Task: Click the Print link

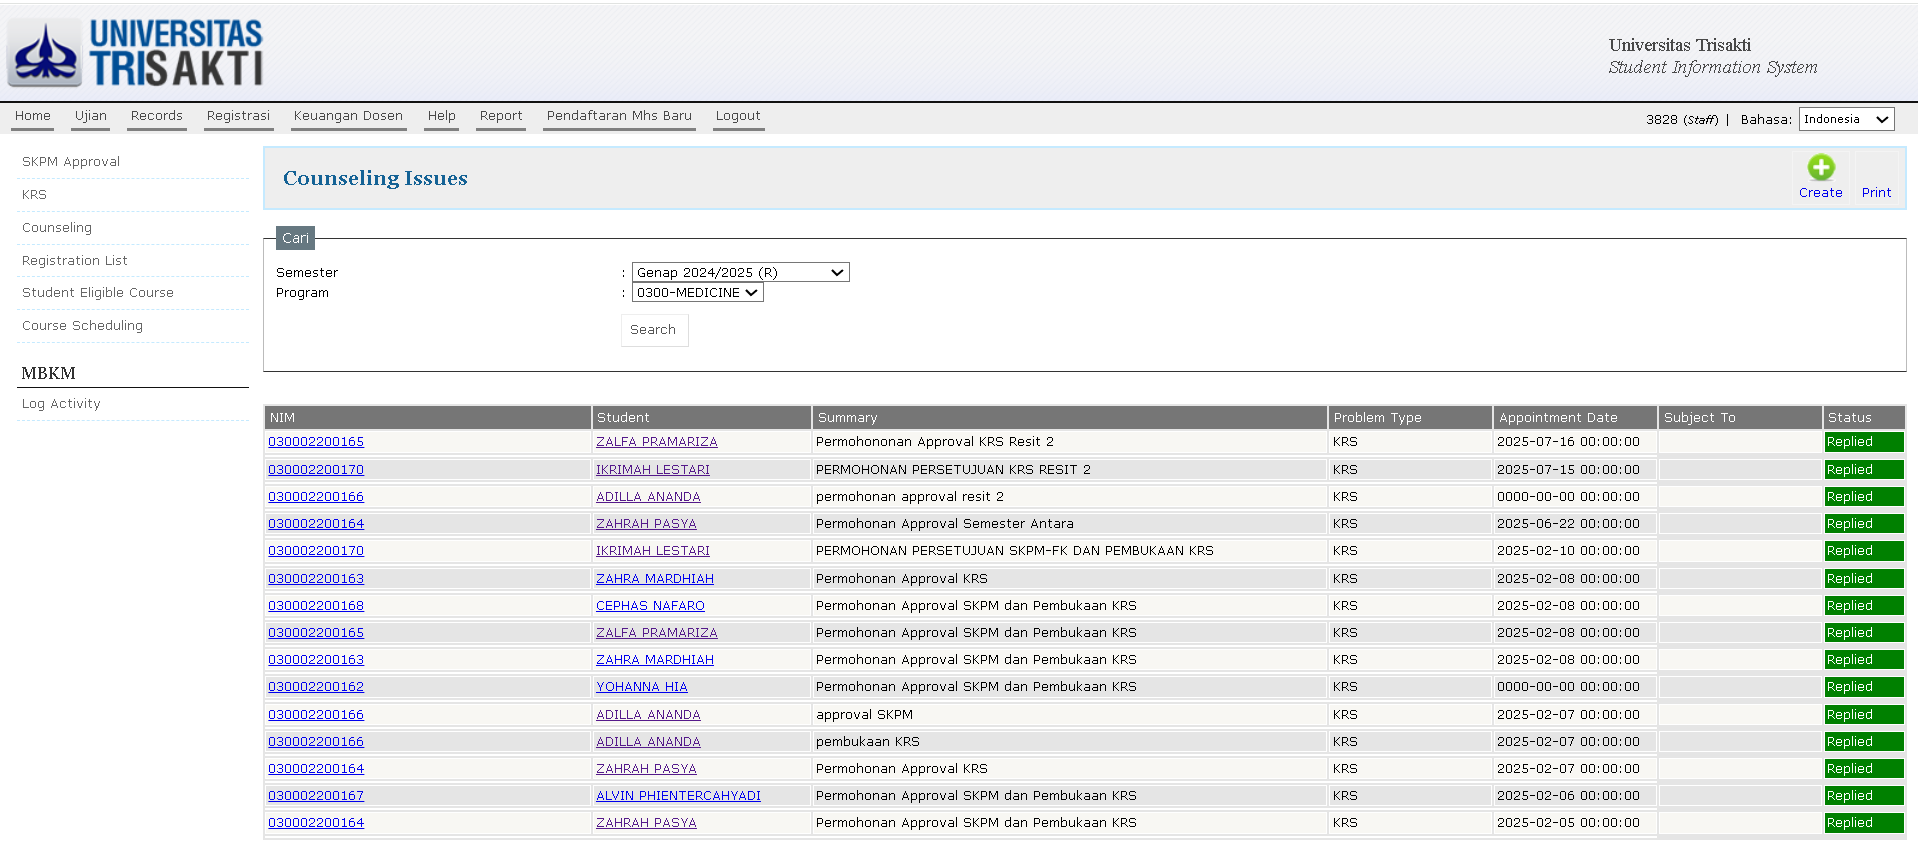Action: (x=1876, y=193)
